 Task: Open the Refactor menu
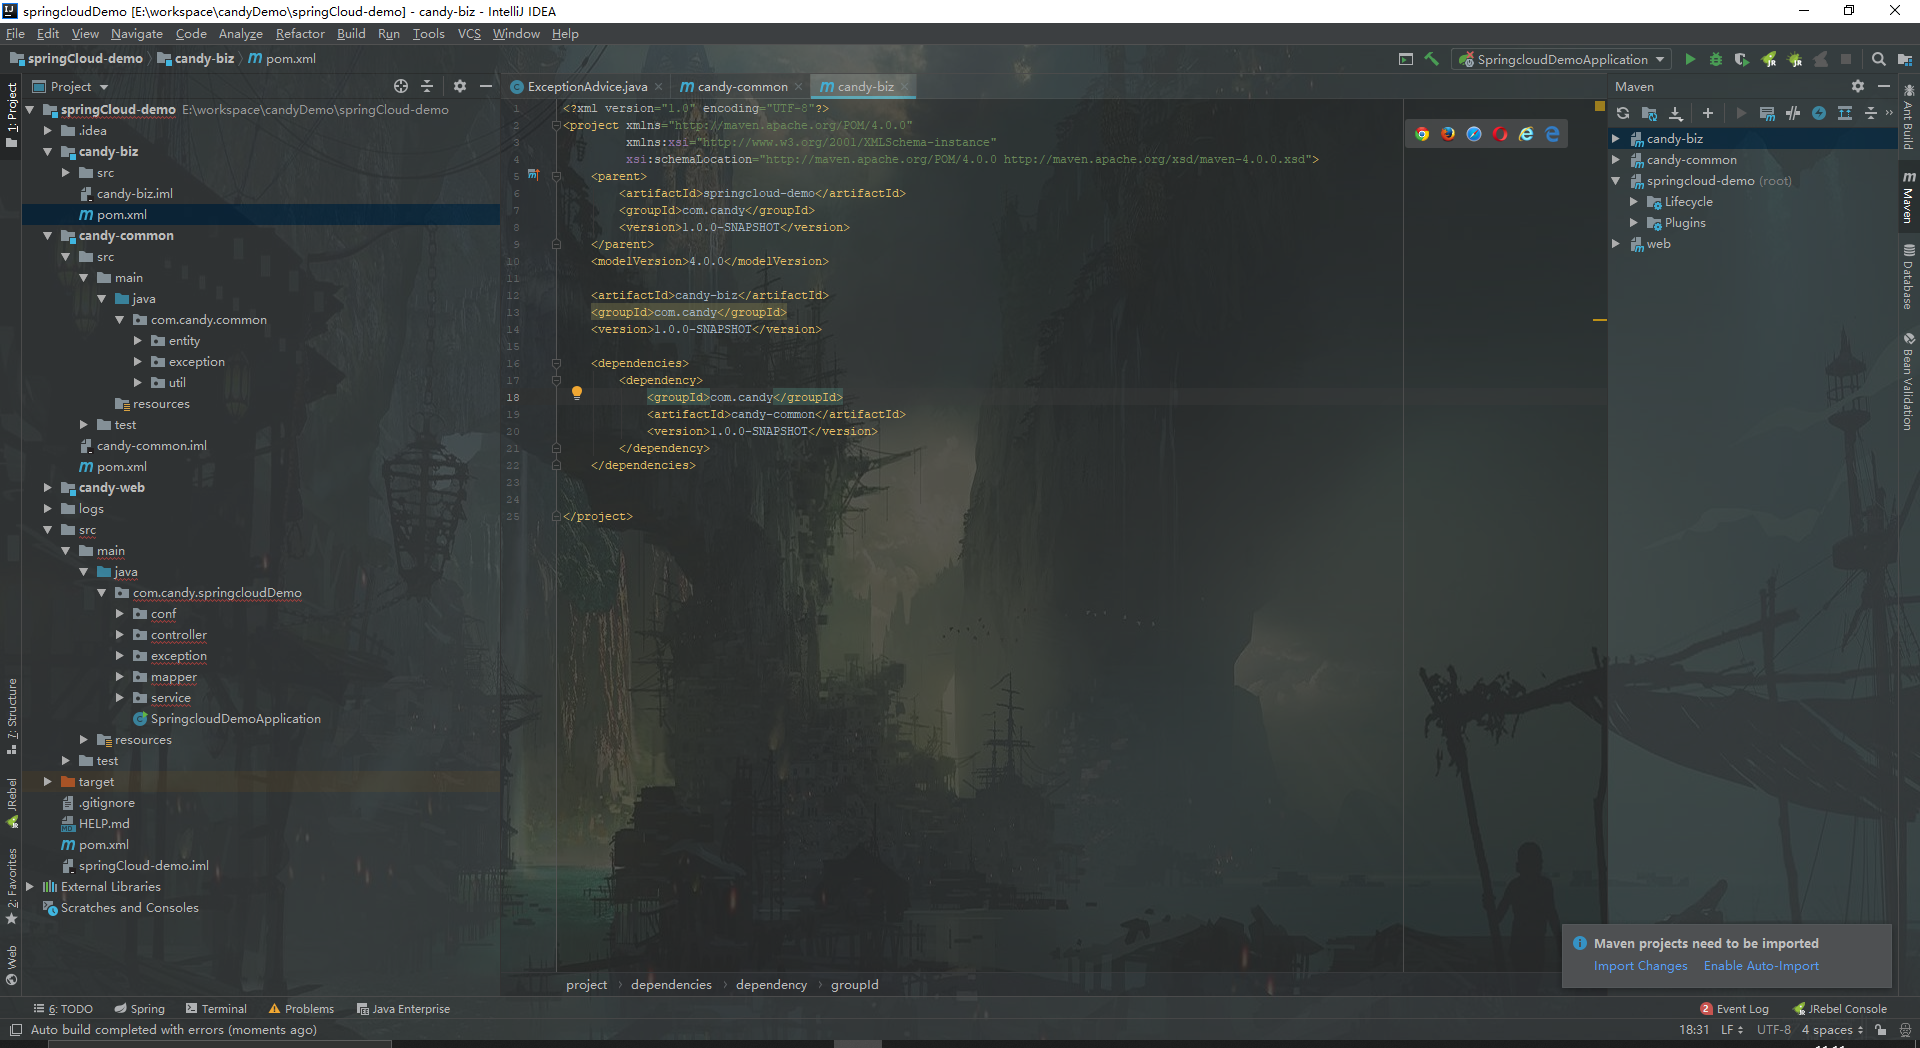click(x=300, y=34)
